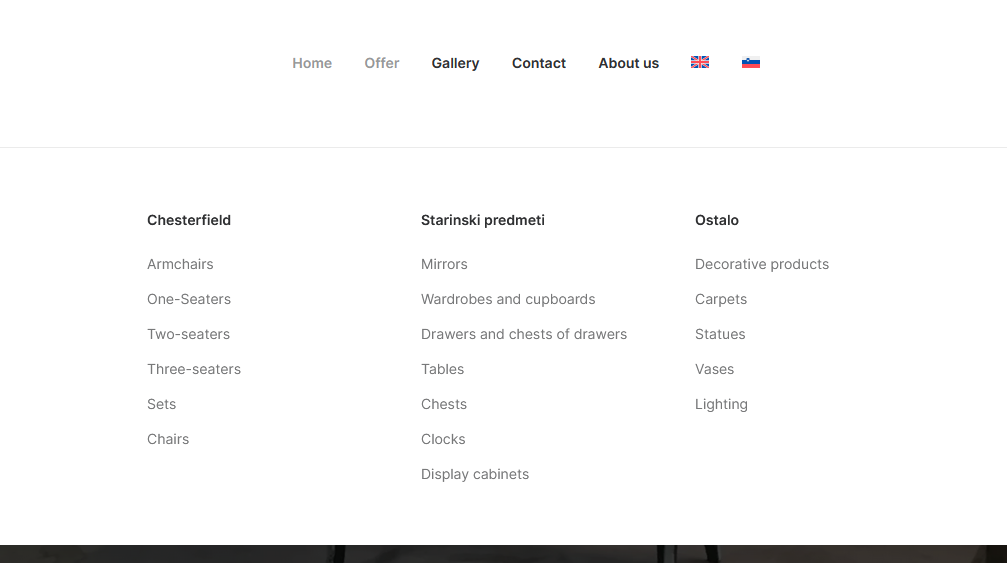Go to the Home menu item
Screen dimensions: 1007x563
click(312, 63)
